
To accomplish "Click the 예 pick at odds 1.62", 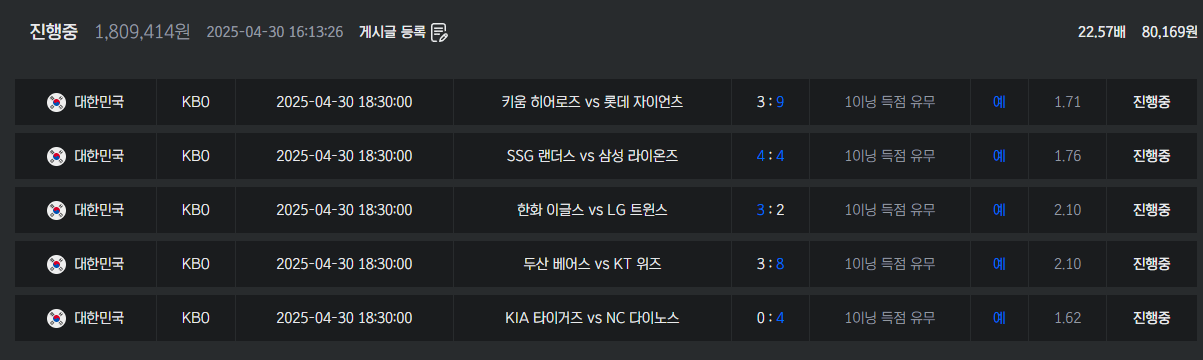I will click(999, 318).
